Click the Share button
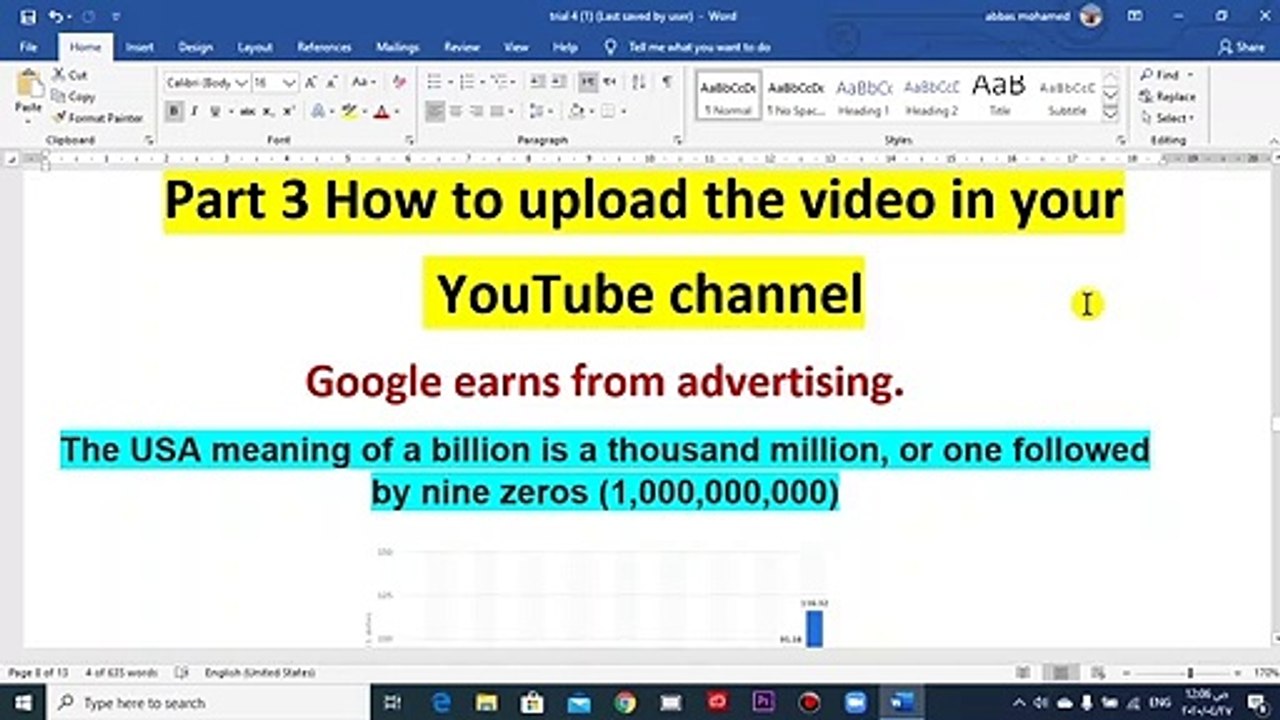 click(1241, 47)
